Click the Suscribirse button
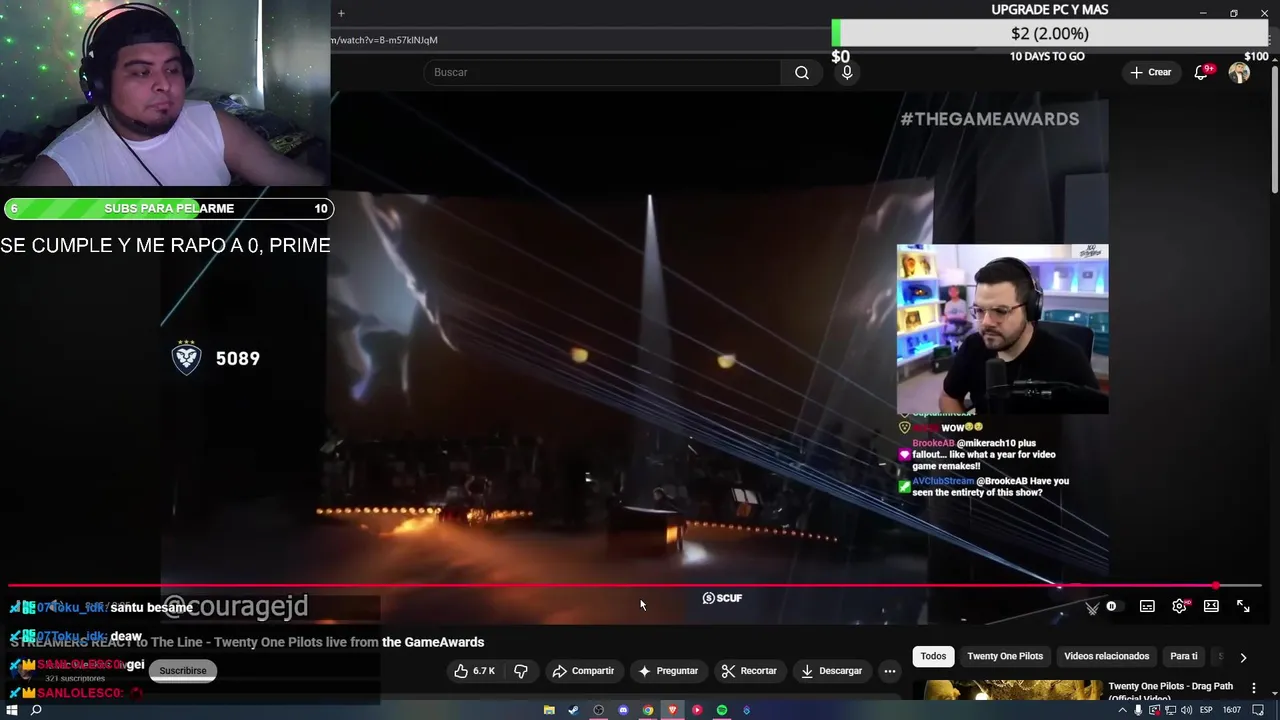 (x=183, y=670)
